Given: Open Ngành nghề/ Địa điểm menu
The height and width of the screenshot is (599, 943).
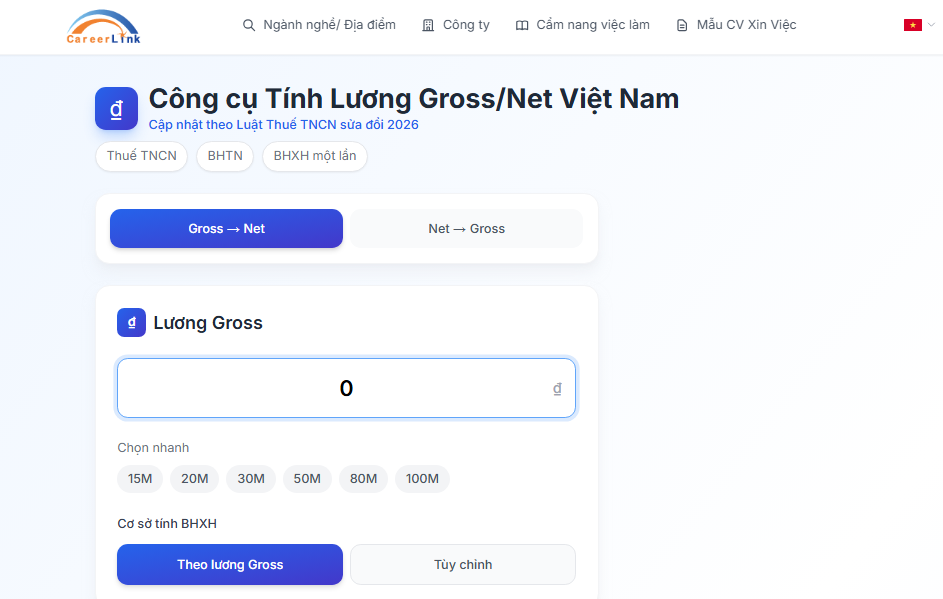Looking at the screenshot, I should click(329, 25).
